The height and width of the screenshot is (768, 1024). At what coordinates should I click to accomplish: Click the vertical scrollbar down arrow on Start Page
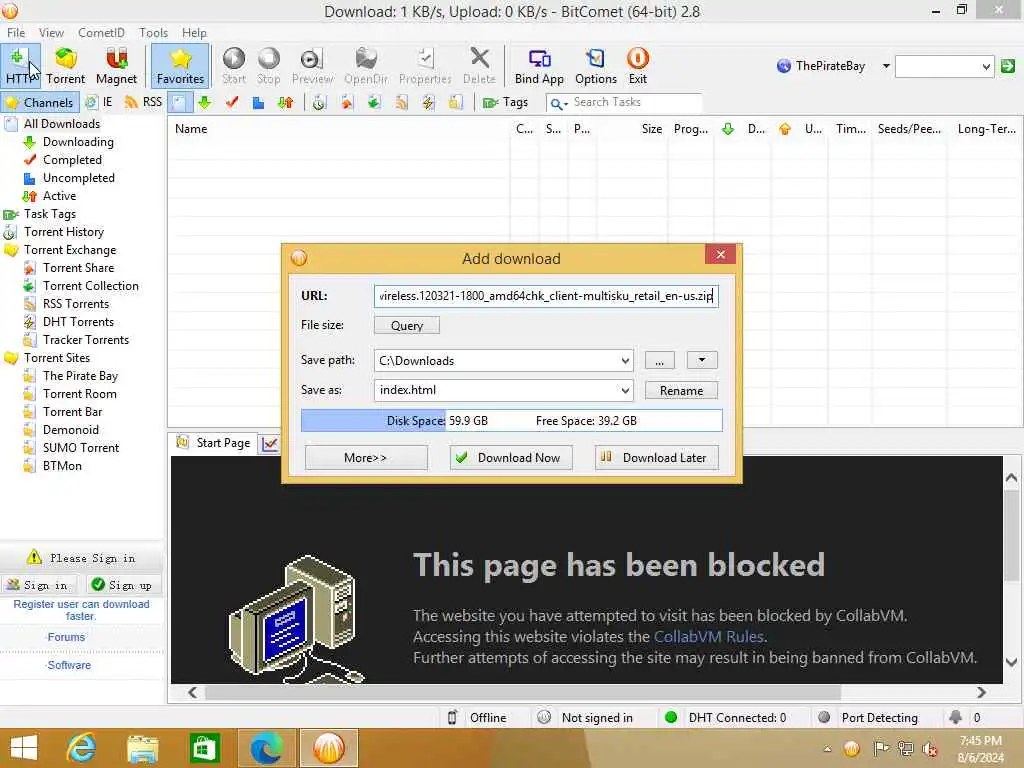click(1011, 663)
